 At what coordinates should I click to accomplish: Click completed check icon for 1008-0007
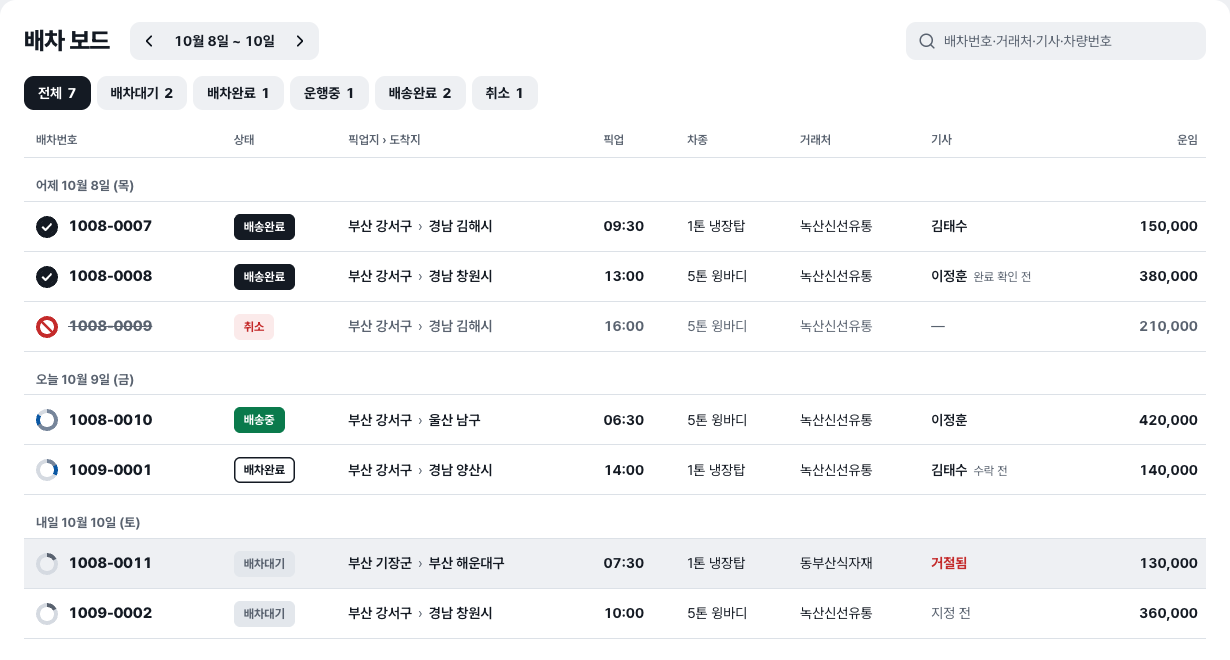coord(47,227)
